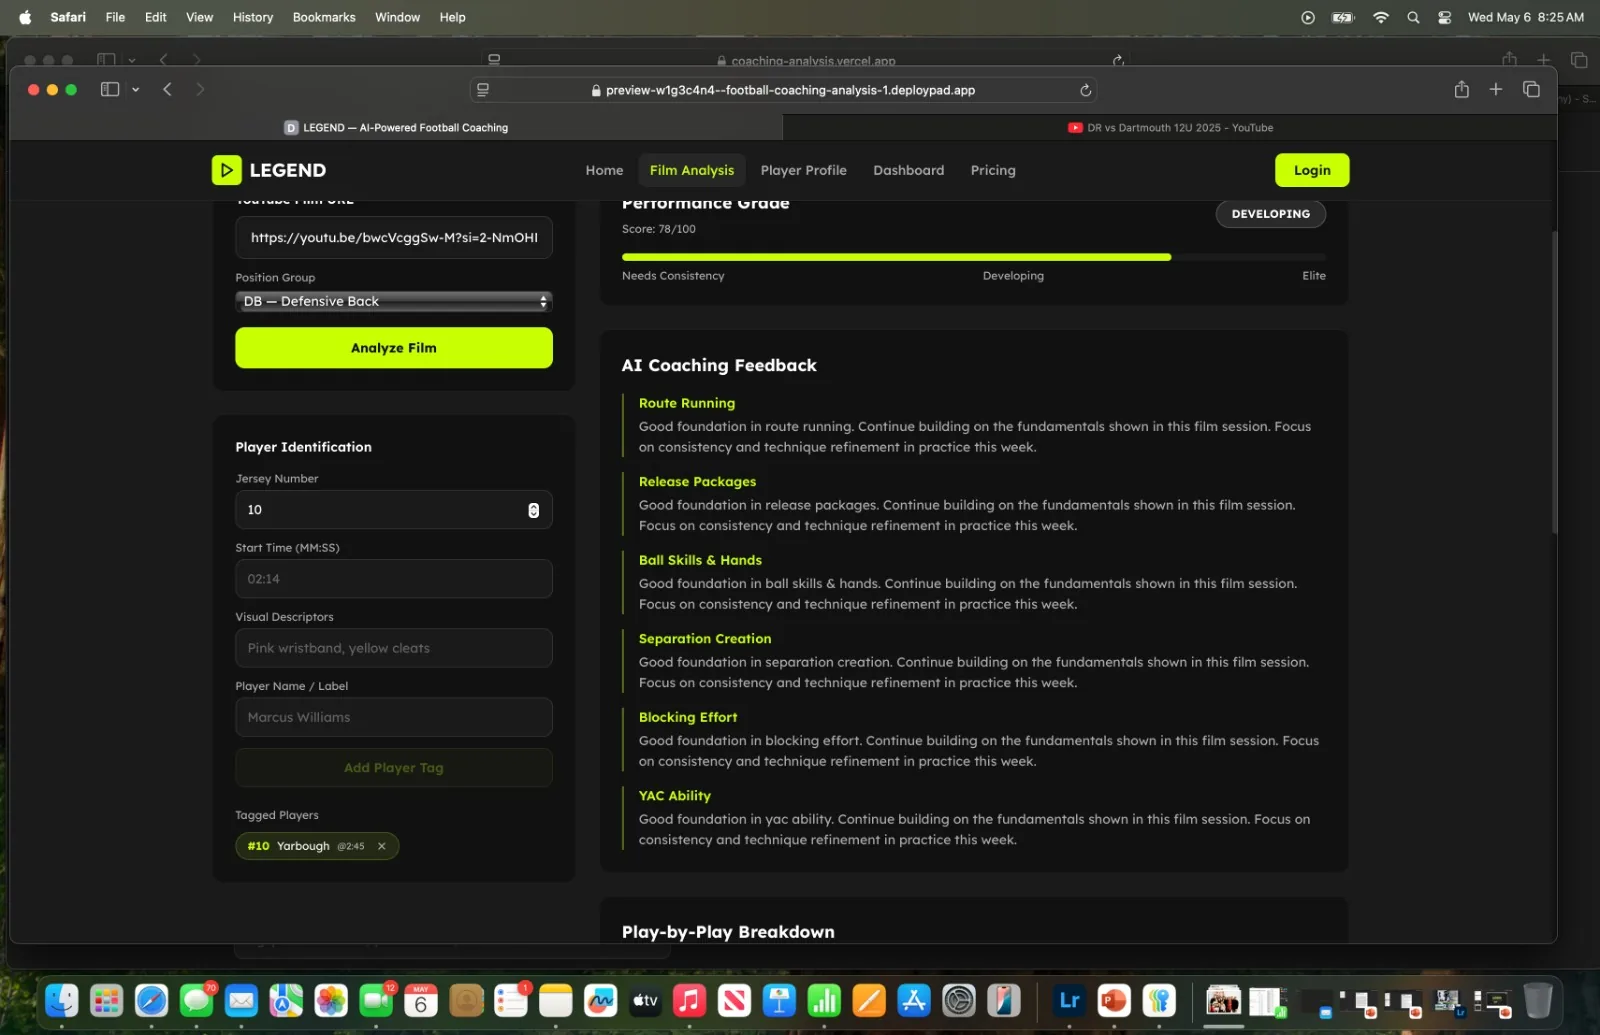Switch to the DR vs Dartmouth YouTube tab
Screen dimensions: 1600x1035
click(x=1170, y=128)
